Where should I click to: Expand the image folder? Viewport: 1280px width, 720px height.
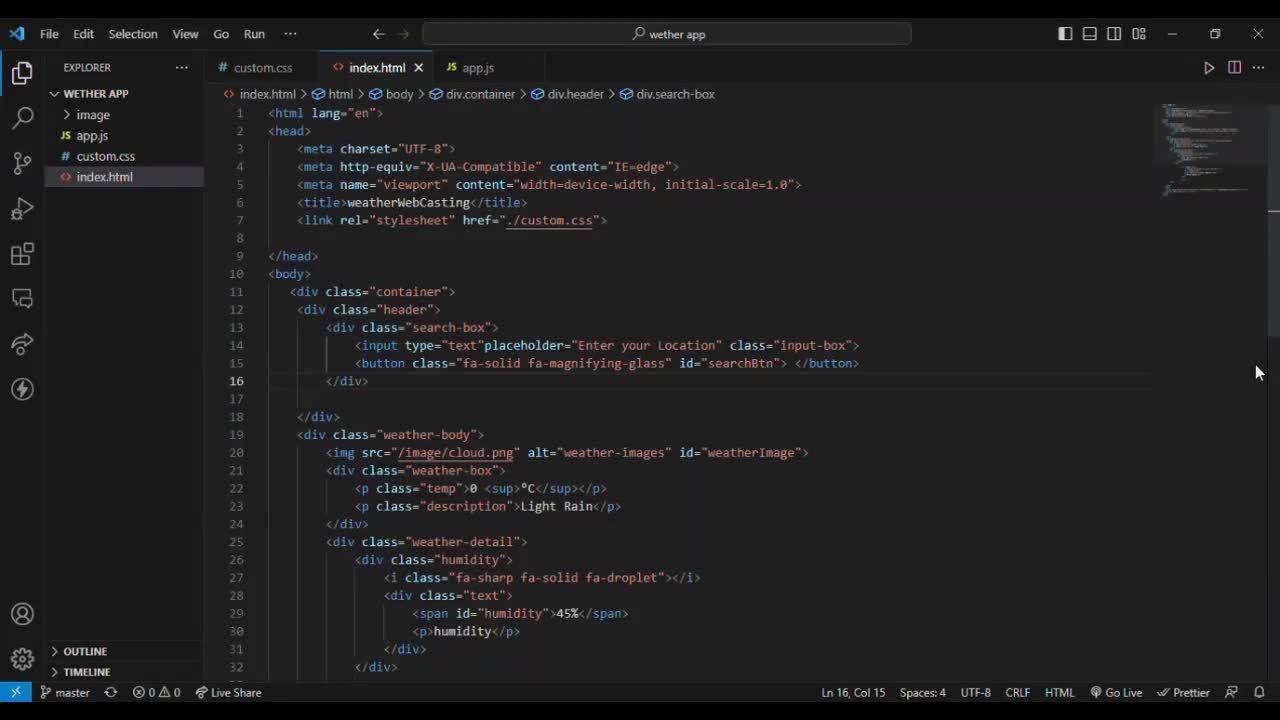(x=124, y=115)
